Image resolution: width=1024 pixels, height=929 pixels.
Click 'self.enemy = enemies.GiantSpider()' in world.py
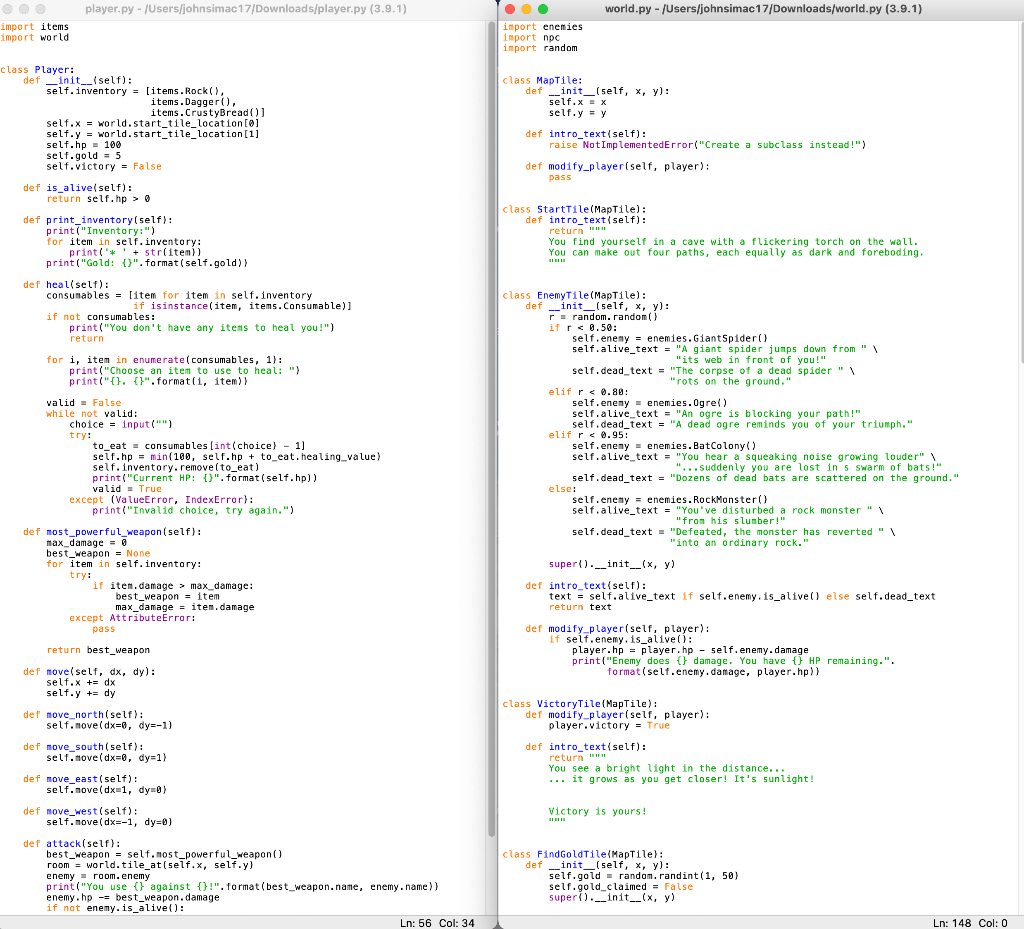coord(669,338)
